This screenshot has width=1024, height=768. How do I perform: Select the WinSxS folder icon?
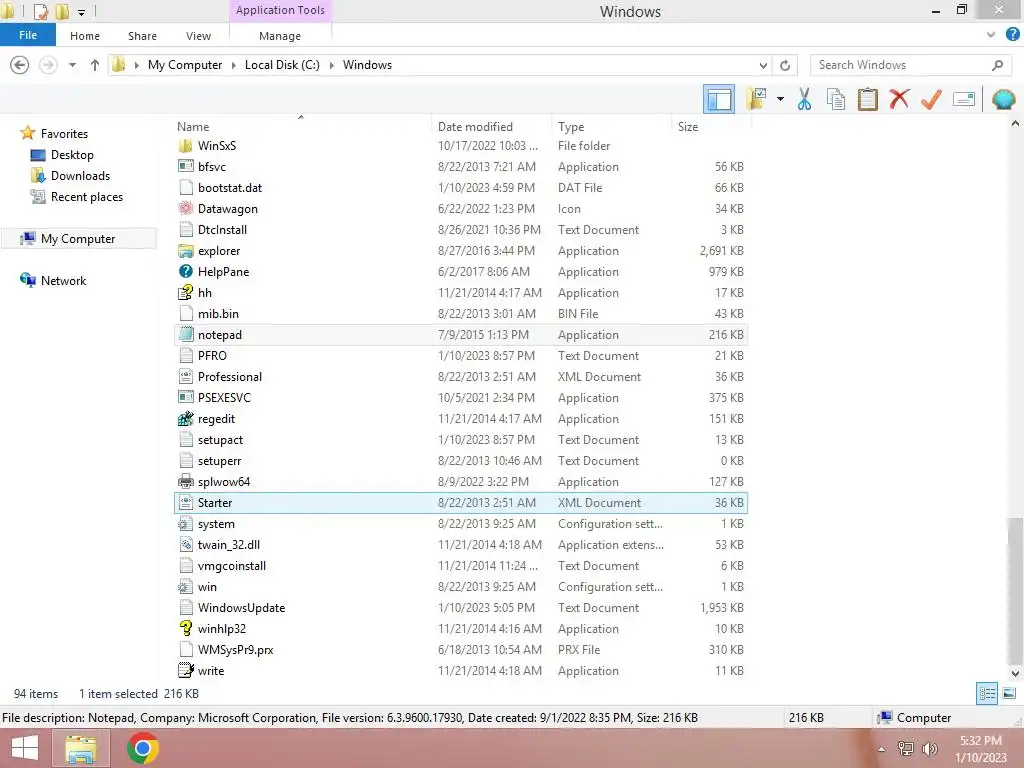point(185,146)
